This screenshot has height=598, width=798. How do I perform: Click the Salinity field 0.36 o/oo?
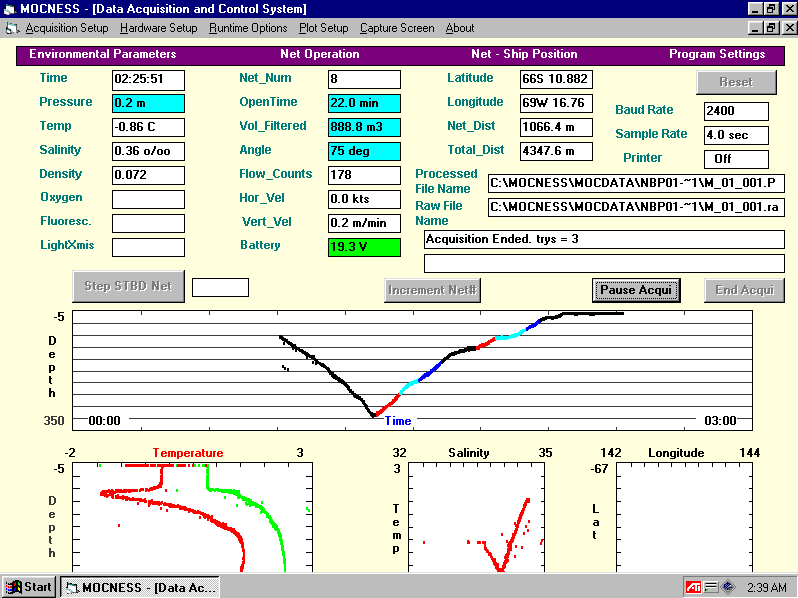pyautogui.click(x=148, y=151)
